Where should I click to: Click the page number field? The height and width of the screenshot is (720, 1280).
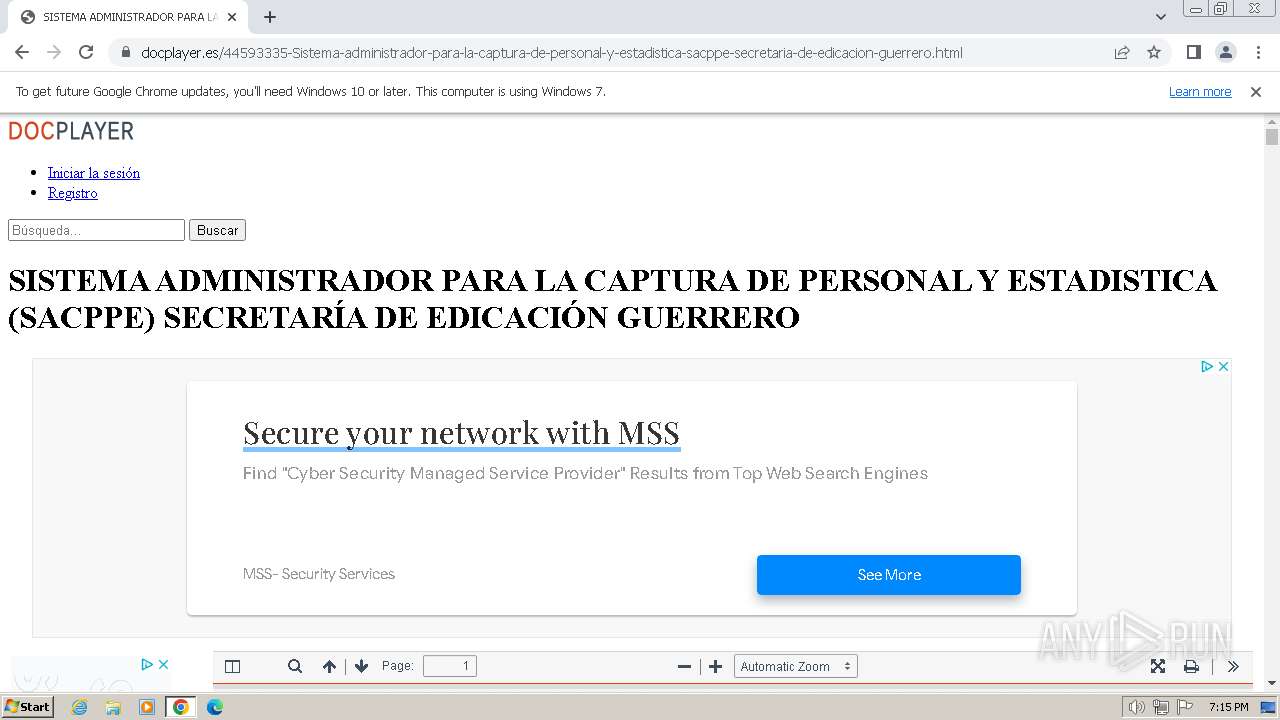pos(450,667)
